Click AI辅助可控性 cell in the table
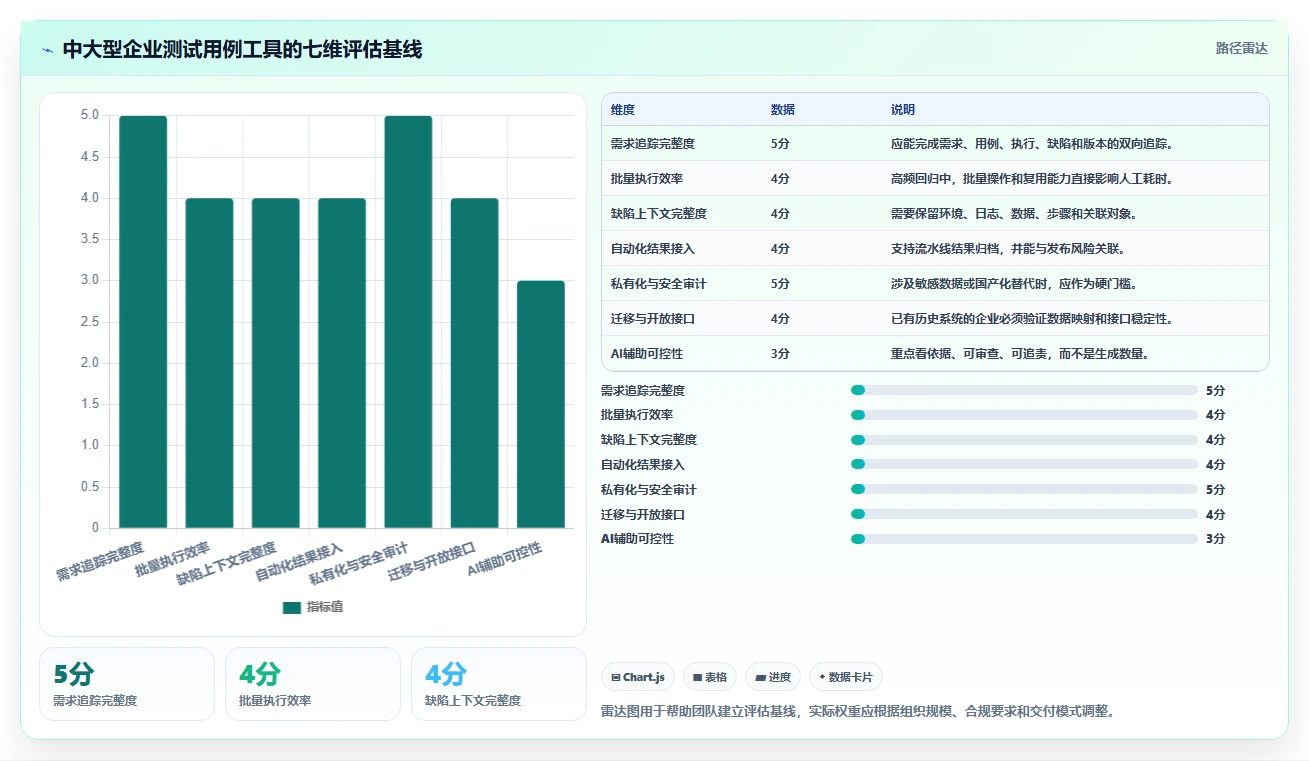 [x=647, y=354]
